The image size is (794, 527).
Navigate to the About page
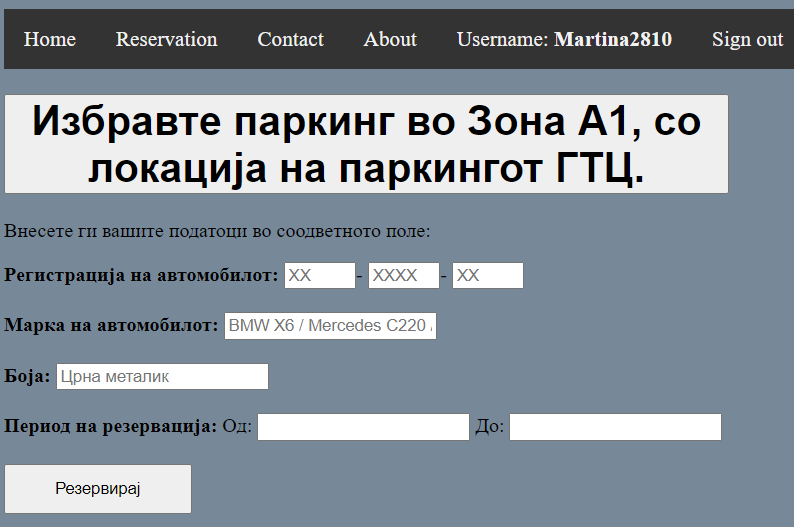point(390,39)
